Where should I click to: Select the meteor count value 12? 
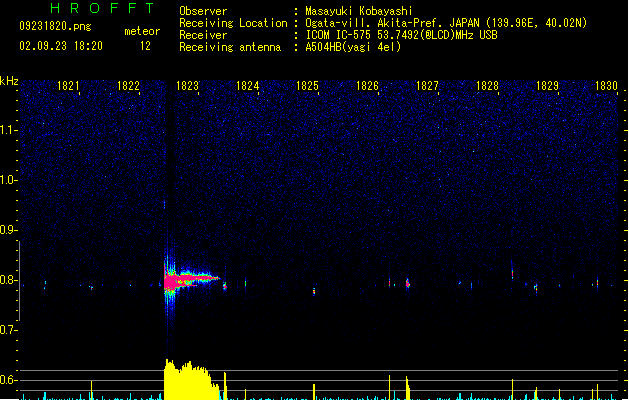pos(145,46)
